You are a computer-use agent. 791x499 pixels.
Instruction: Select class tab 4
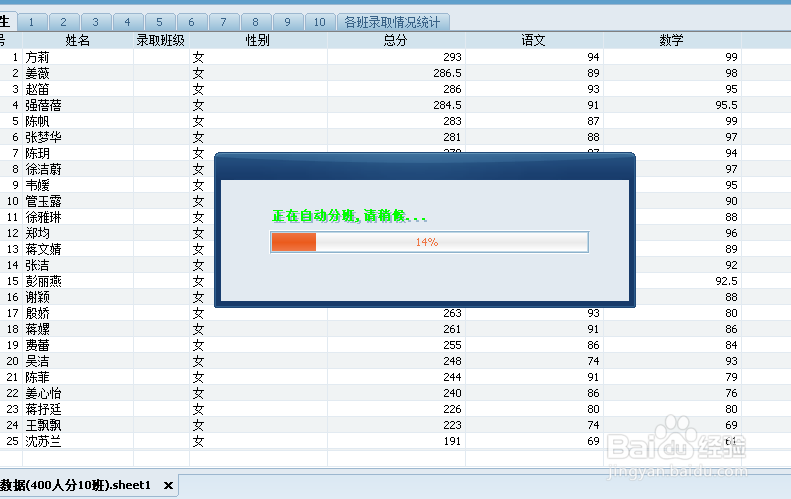(x=127, y=22)
